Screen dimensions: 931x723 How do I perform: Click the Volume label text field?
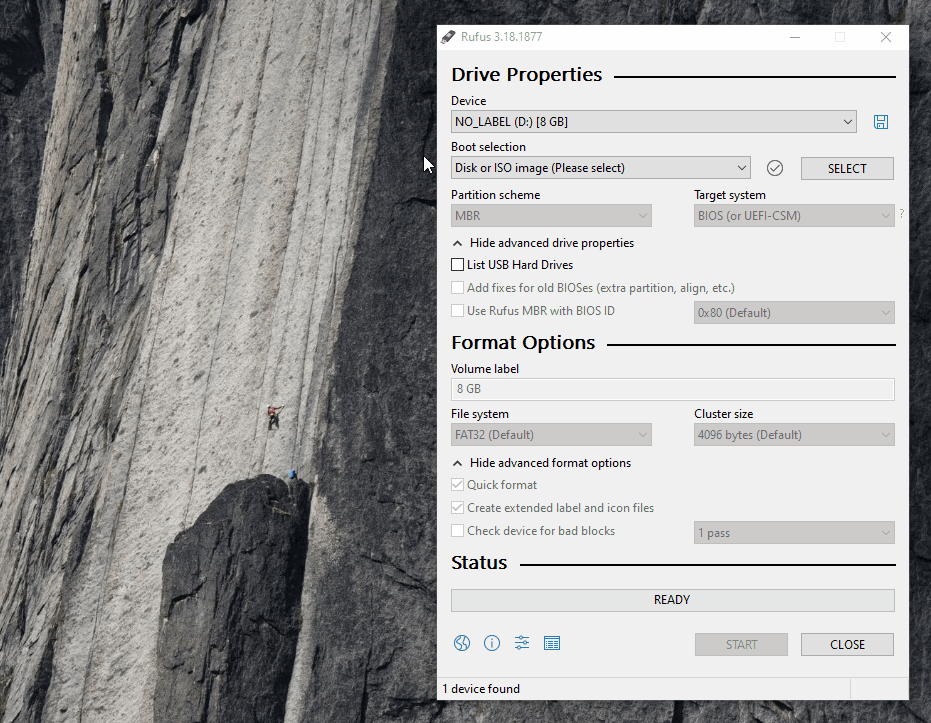coord(672,389)
